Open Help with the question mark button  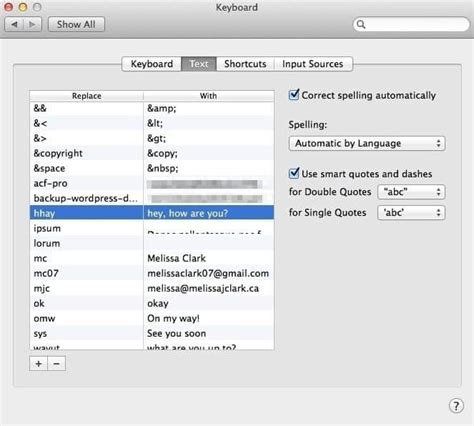click(456, 406)
